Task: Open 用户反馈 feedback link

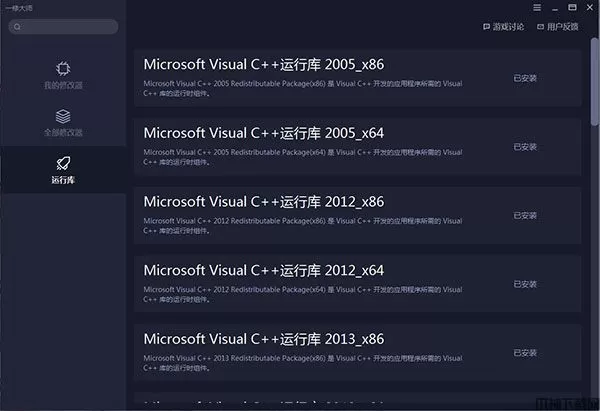Action: pos(558,27)
